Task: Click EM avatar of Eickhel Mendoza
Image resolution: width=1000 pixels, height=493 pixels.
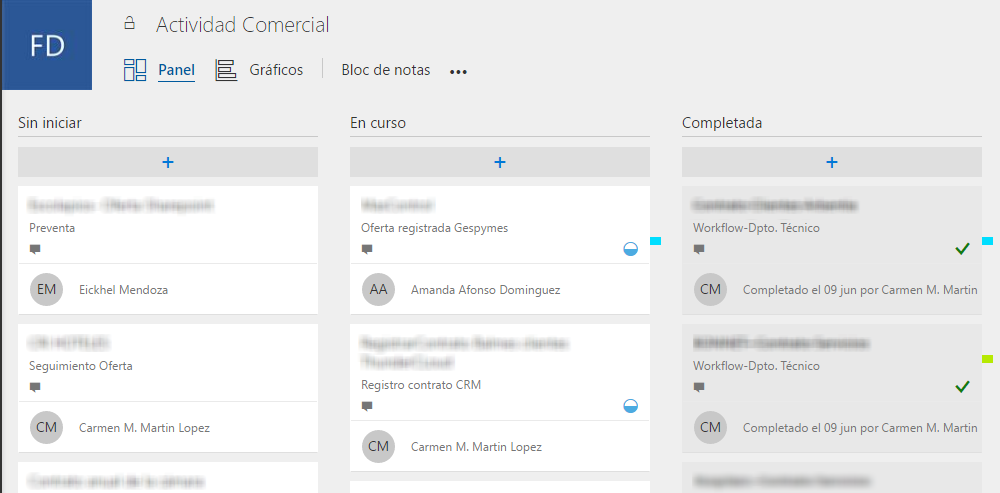Action: 47,290
